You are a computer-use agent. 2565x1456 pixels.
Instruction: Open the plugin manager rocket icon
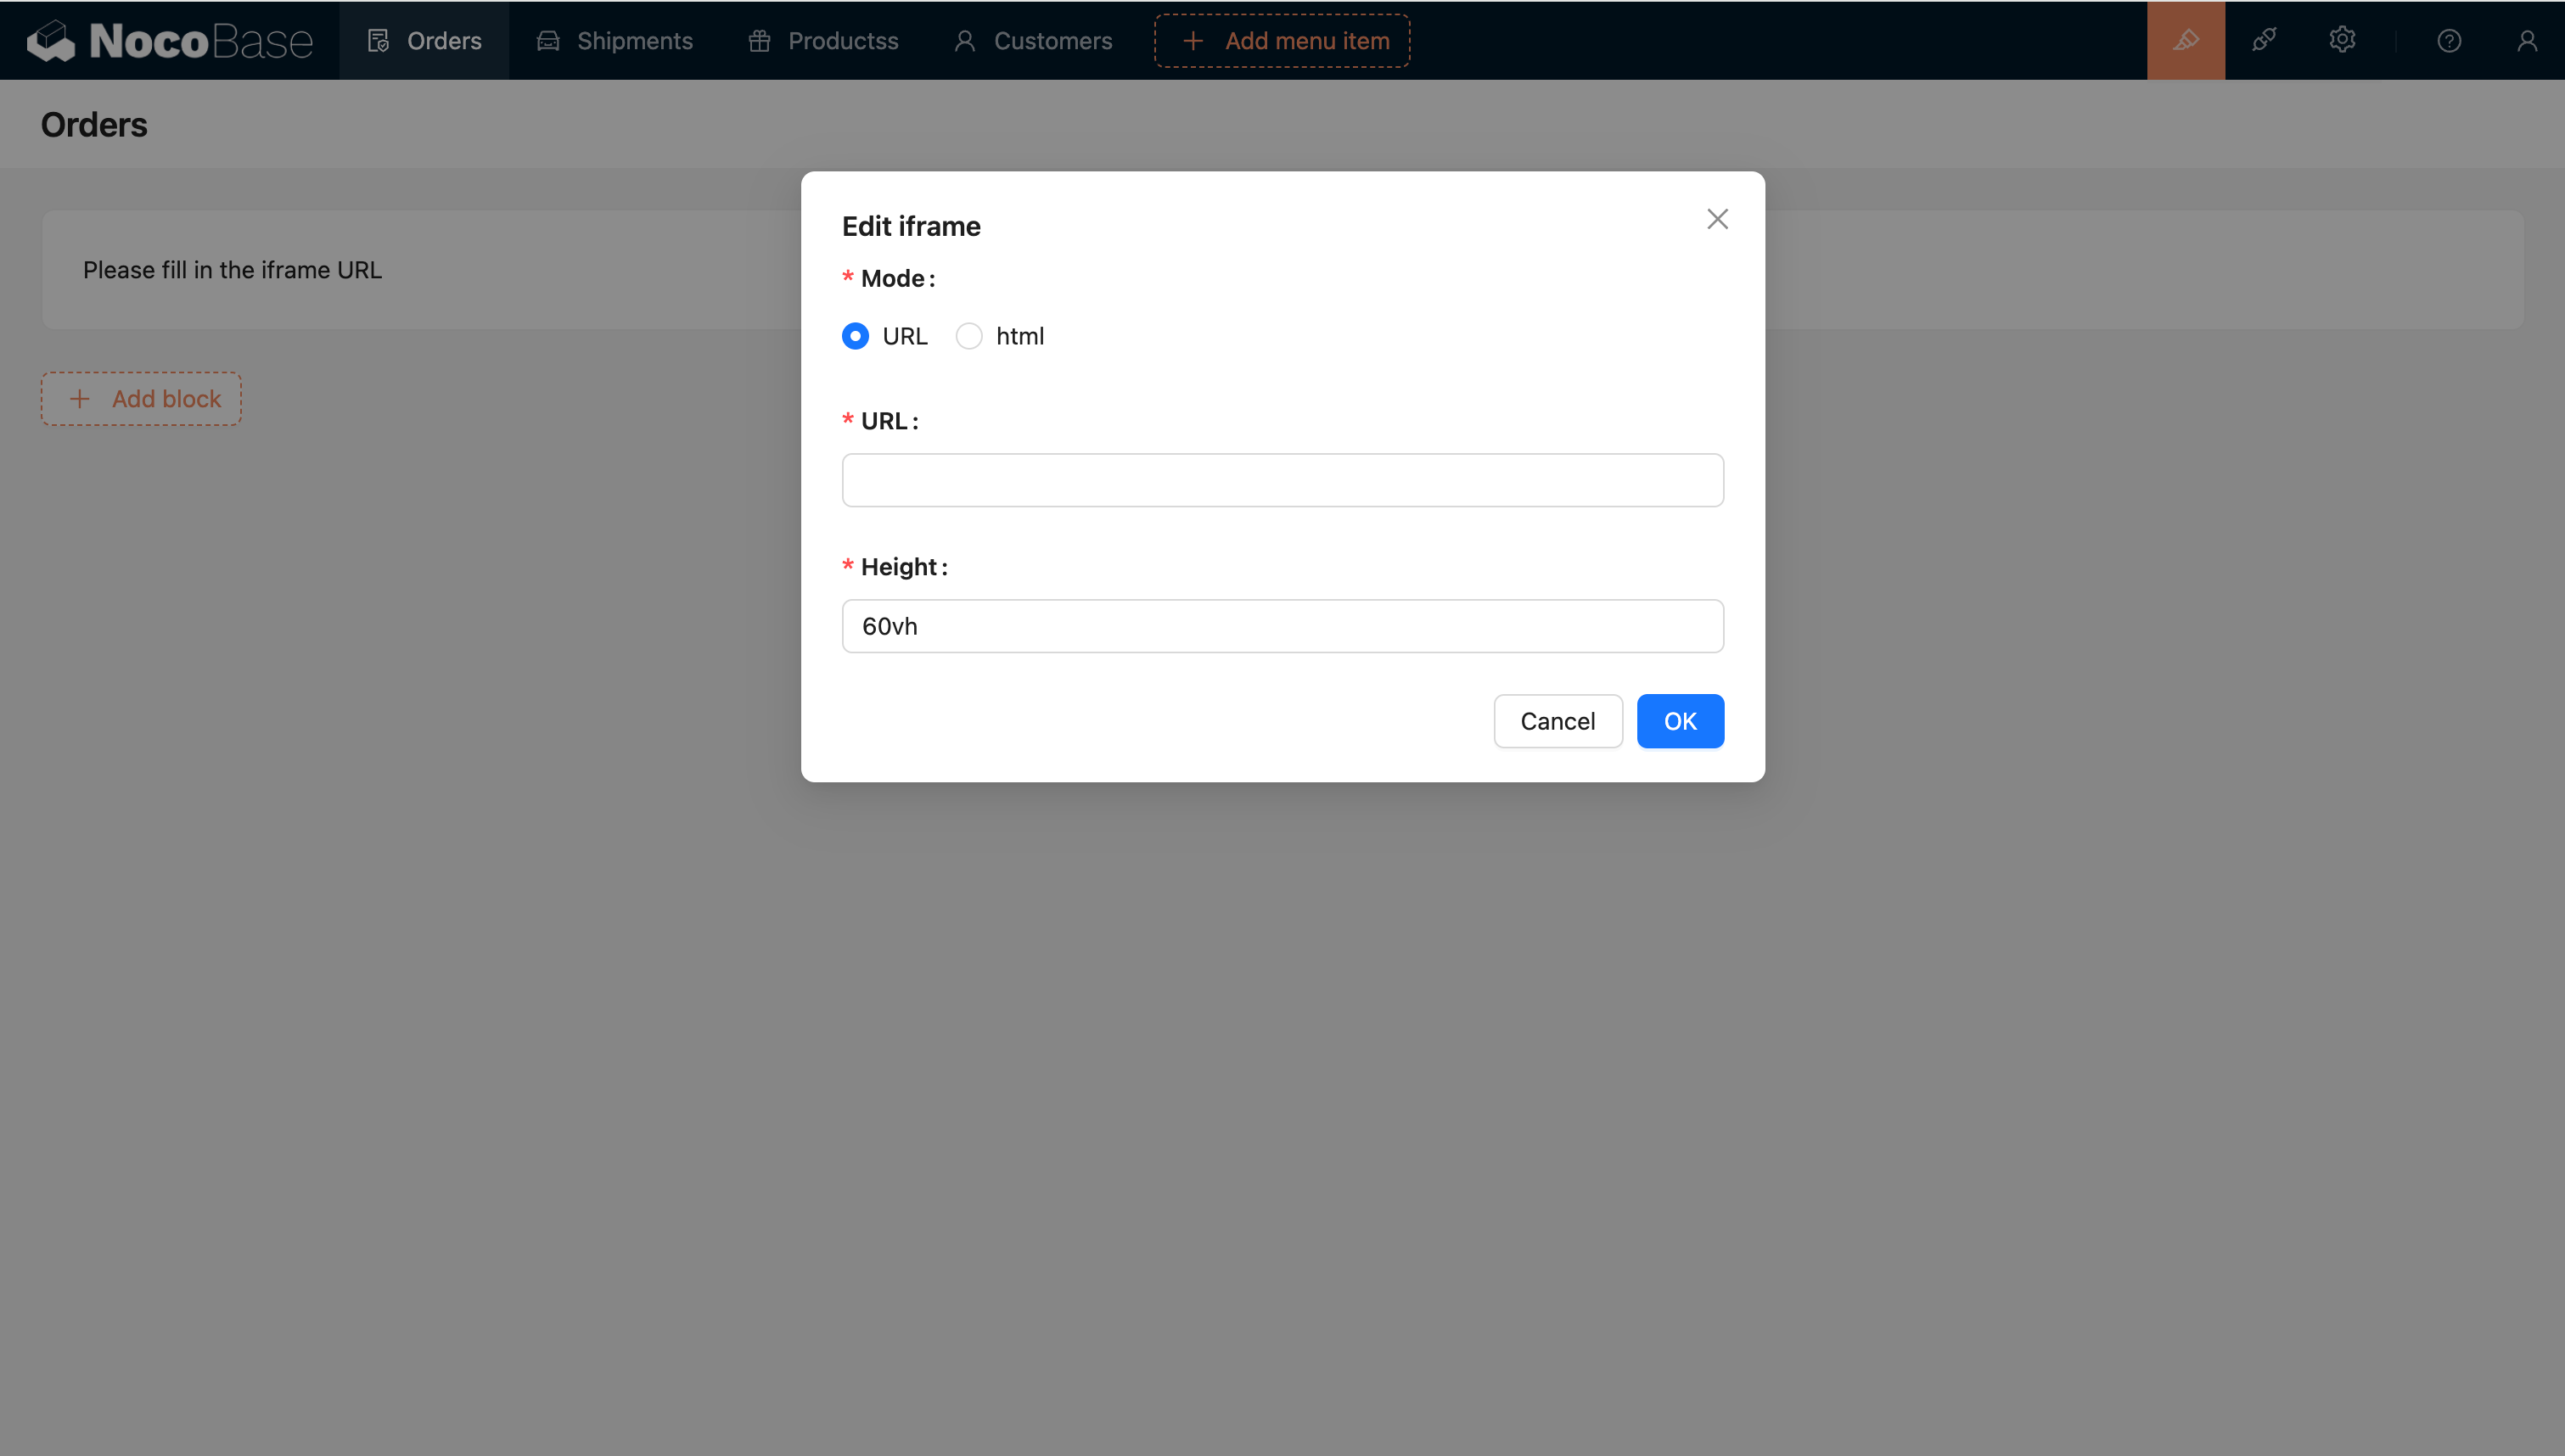pos(2264,41)
